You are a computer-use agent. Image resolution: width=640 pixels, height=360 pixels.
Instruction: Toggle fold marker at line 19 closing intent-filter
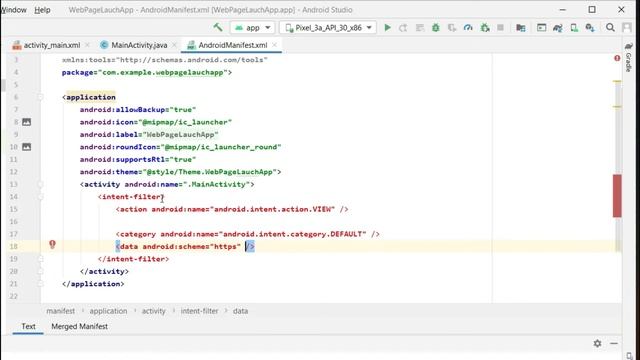pos(40,259)
